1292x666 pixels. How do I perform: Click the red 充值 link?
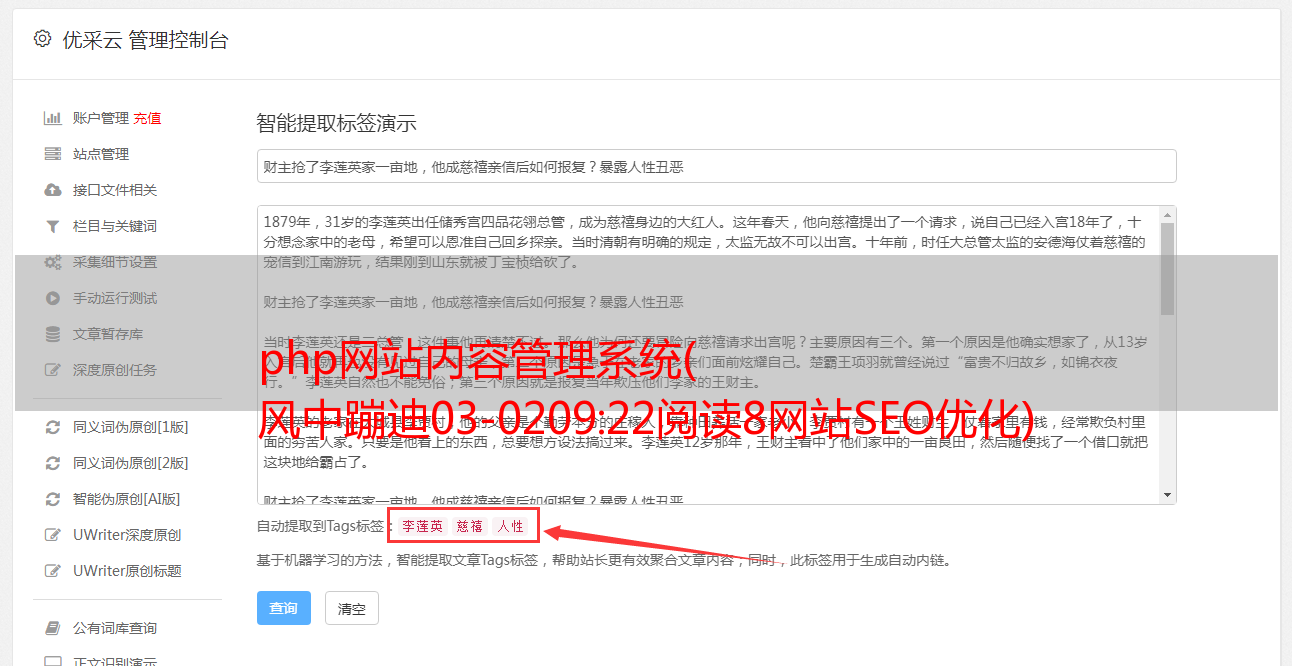pos(148,118)
